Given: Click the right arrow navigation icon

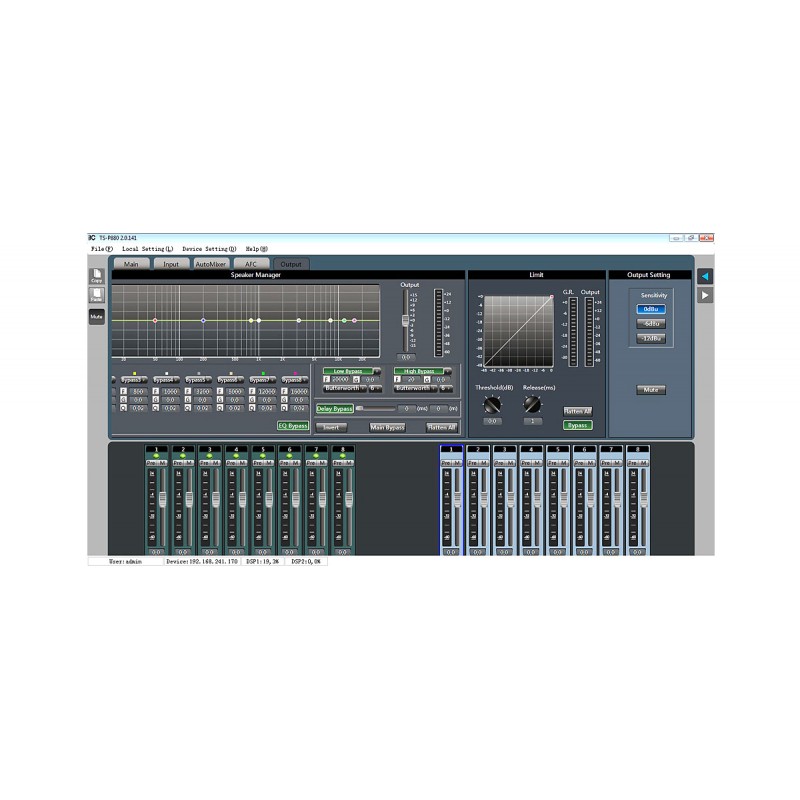Looking at the screenshot, I should click(704, 296).
